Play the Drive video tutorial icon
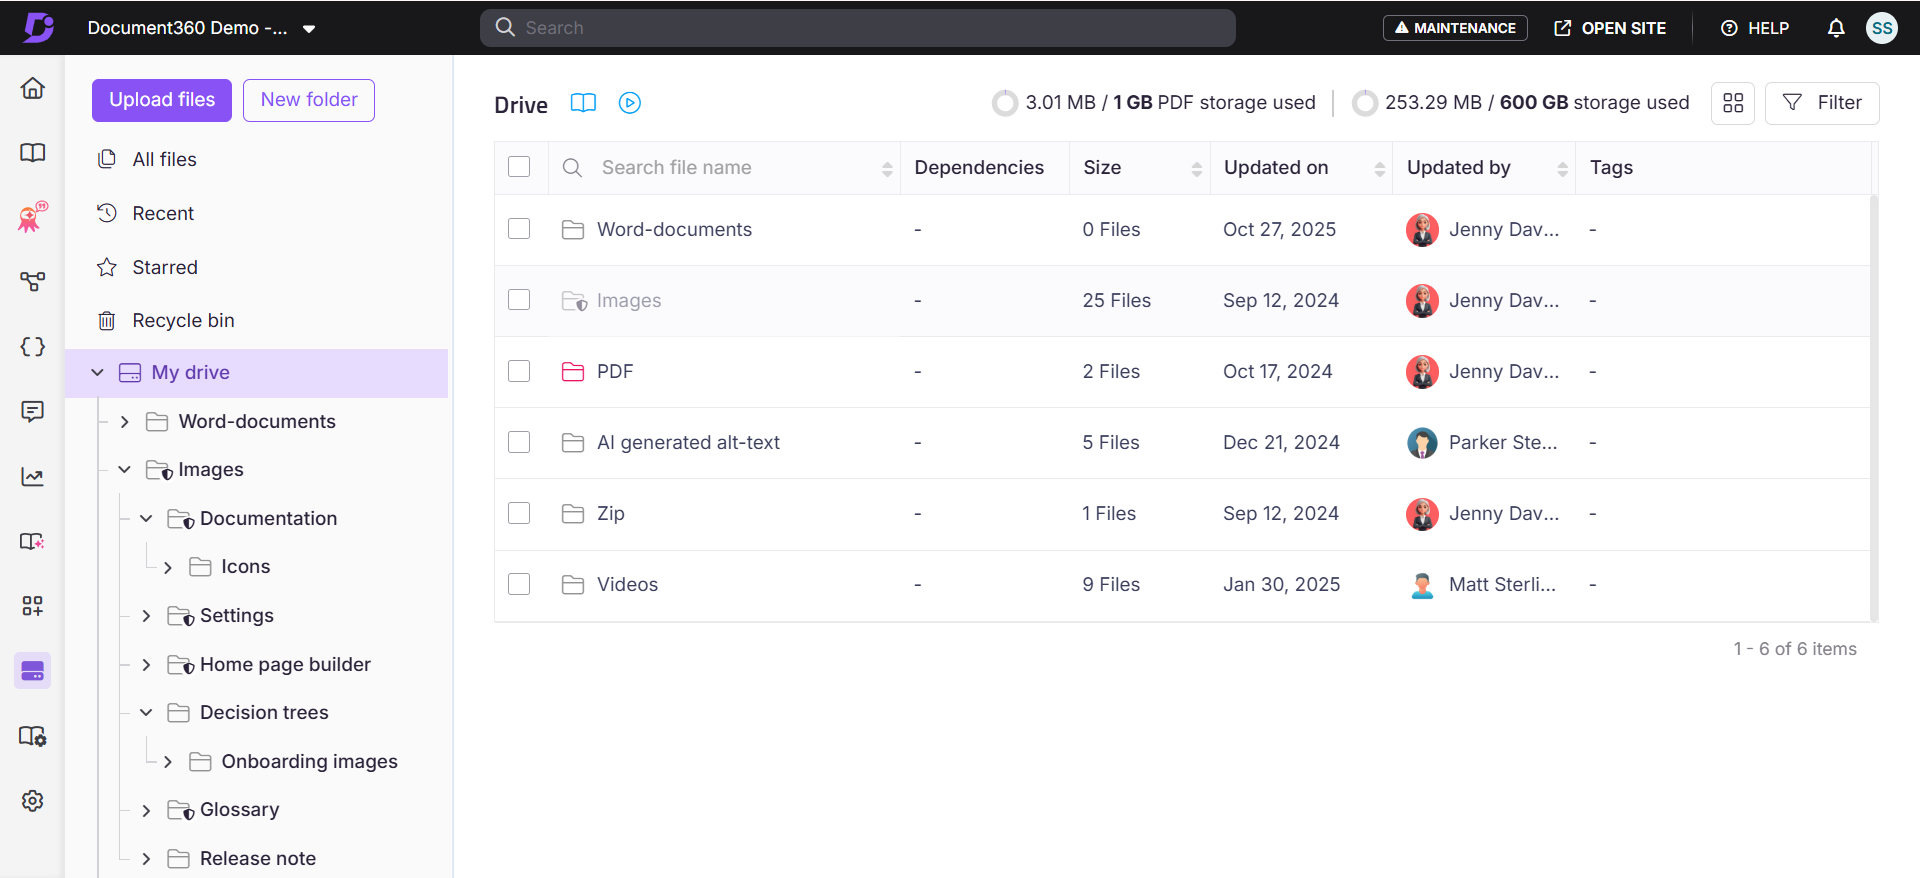1920x878 pixels. pyautogui.click(x=630, y=103)
